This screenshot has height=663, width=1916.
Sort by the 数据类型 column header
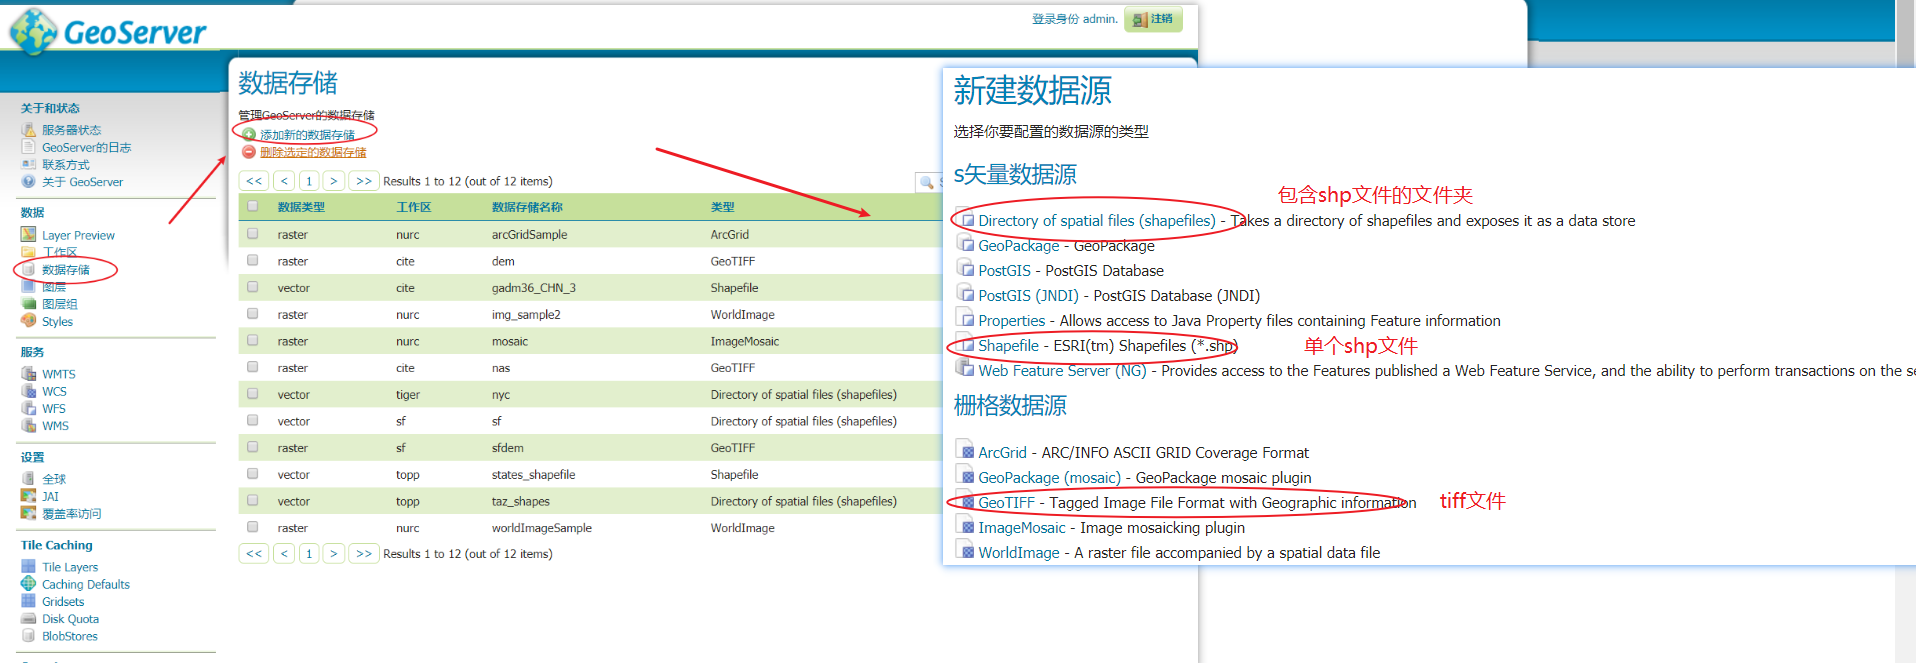tap(301, 207)
